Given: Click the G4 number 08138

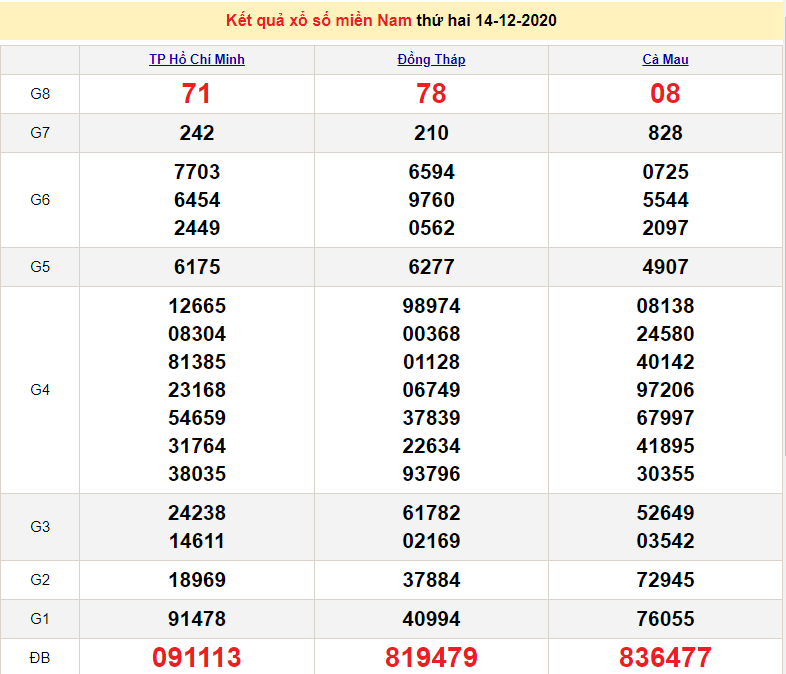Looking at the screenshot, I should [665, 306].
